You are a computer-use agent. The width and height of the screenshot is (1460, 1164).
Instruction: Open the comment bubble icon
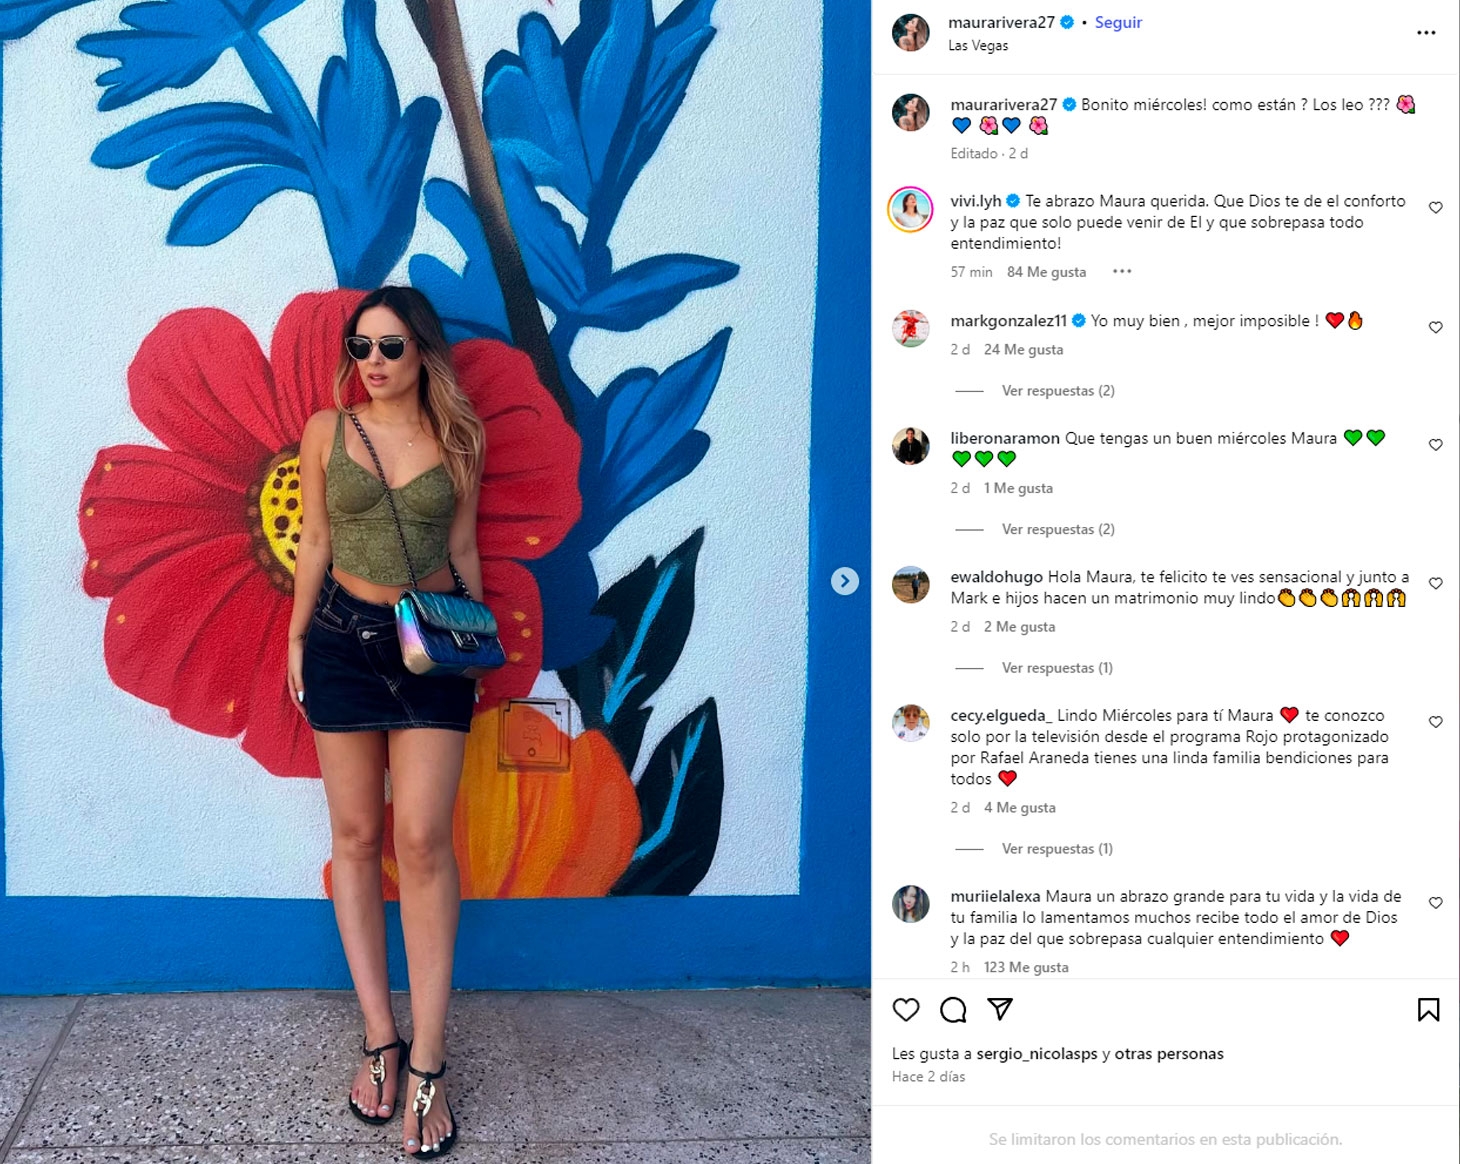click(x=953, y=1010)
